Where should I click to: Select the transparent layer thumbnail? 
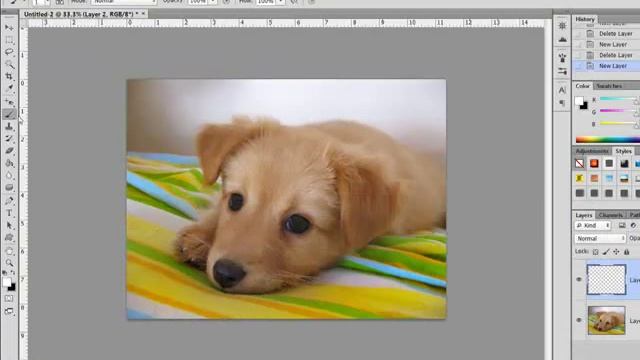point(607,280)
